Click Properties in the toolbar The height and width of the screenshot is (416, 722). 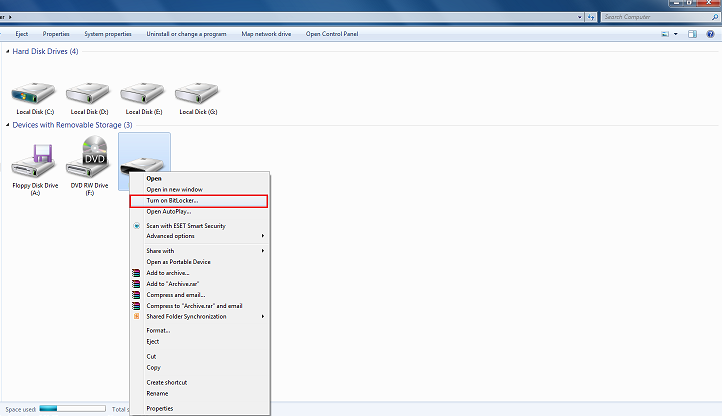point(56,34)
